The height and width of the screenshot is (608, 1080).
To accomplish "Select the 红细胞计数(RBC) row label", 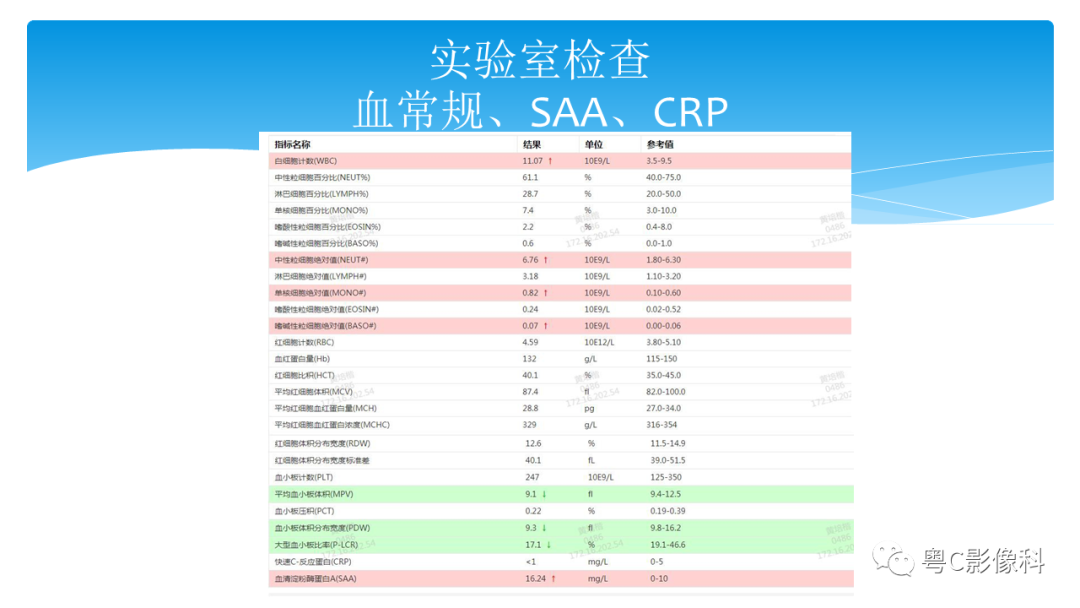I will point(304,343).
